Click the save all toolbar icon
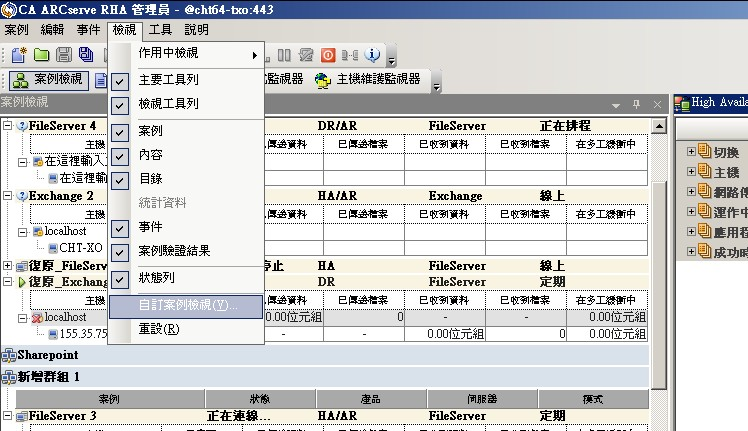 pyautogui.click(x=86, y=55)
